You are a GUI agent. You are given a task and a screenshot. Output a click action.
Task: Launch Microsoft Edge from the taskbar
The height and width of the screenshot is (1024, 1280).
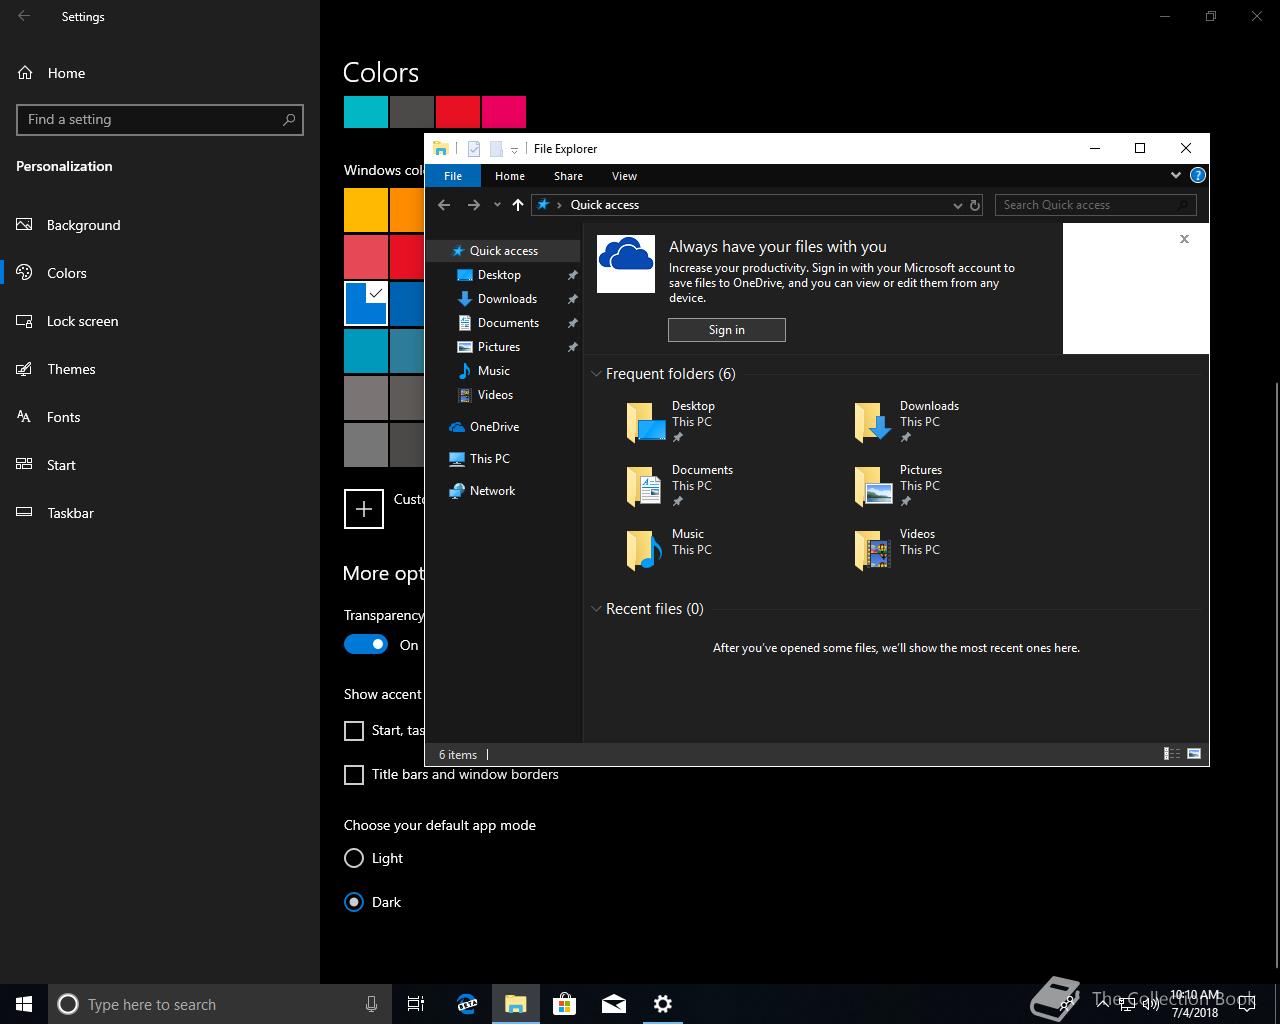[x=466, y=1004]
